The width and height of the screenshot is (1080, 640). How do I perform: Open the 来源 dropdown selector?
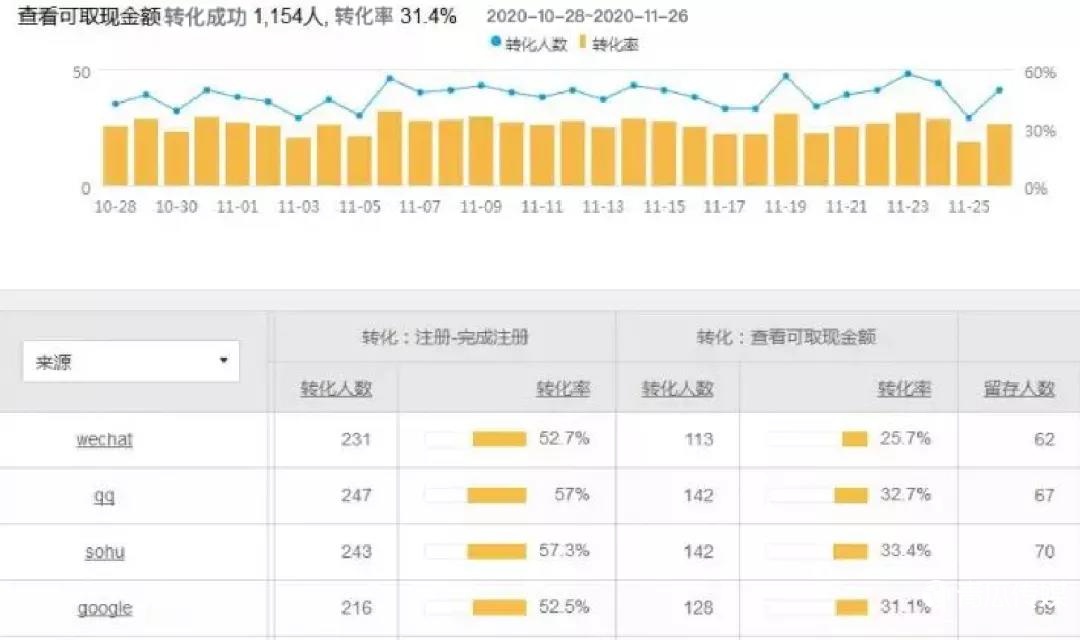[131, 361]
